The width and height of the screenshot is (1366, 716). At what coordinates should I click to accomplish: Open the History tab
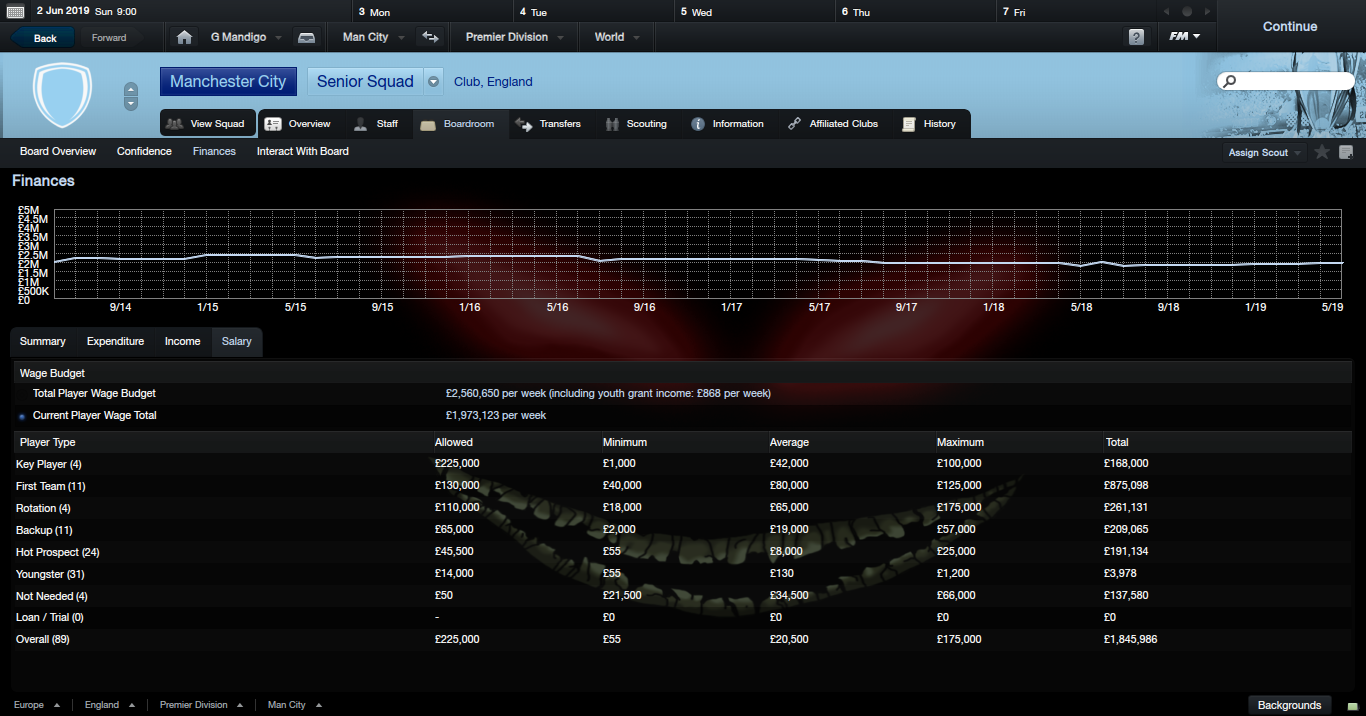coord(930,124)
